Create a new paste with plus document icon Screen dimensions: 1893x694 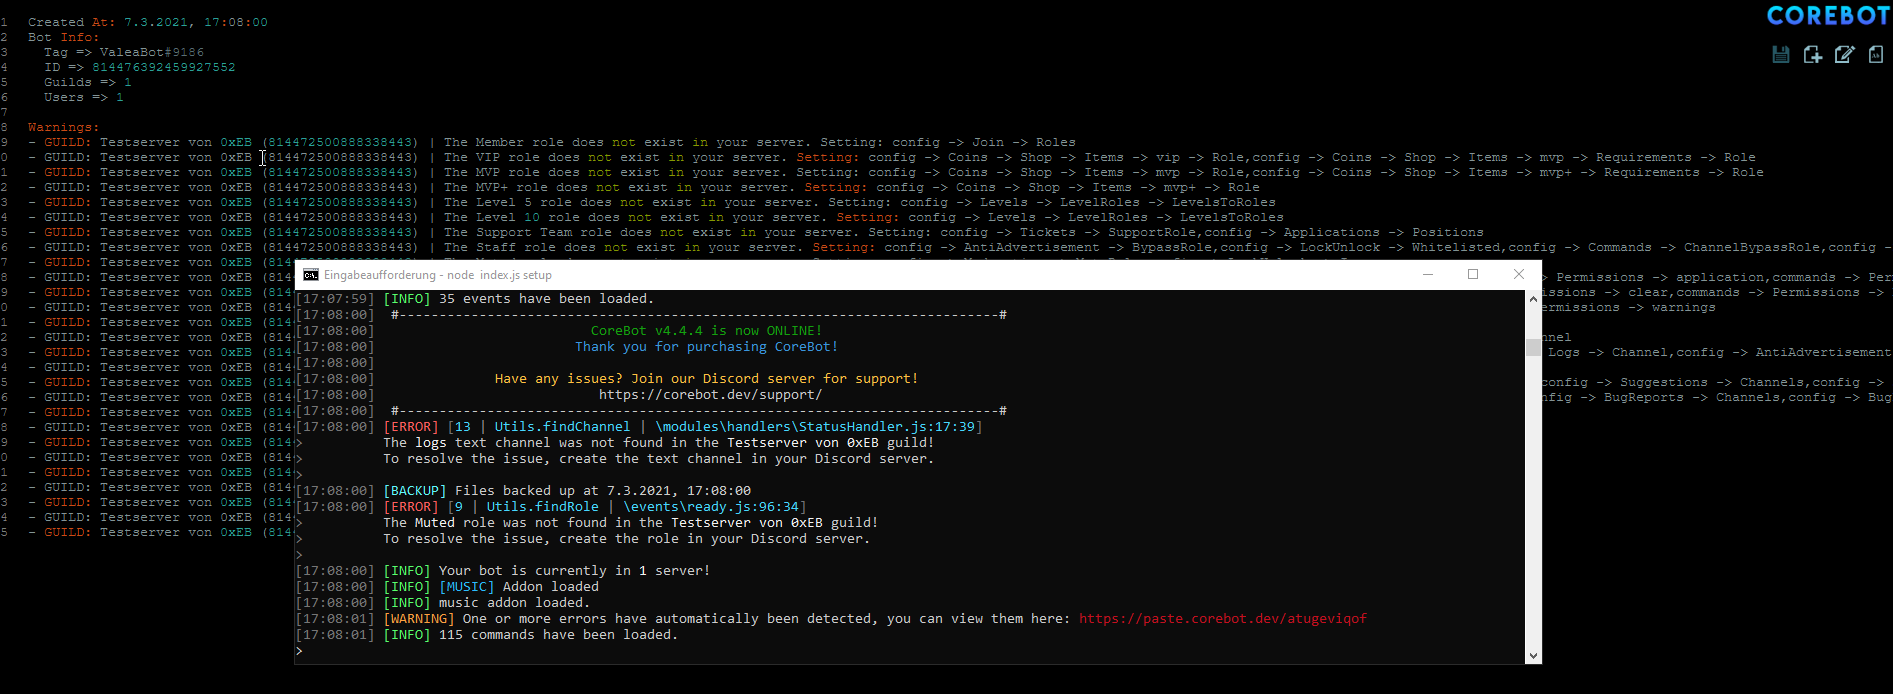pos(1812,55)
